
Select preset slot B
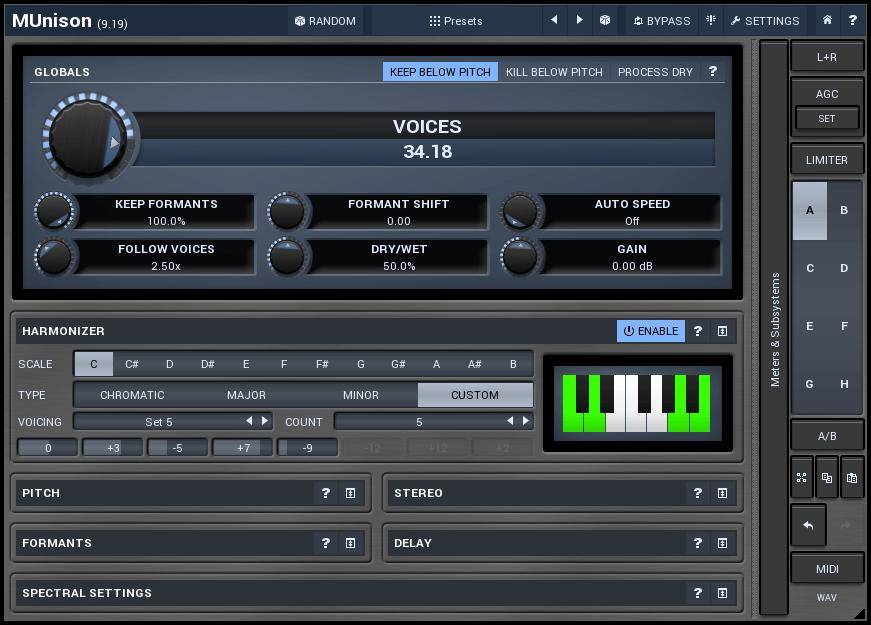844,210
